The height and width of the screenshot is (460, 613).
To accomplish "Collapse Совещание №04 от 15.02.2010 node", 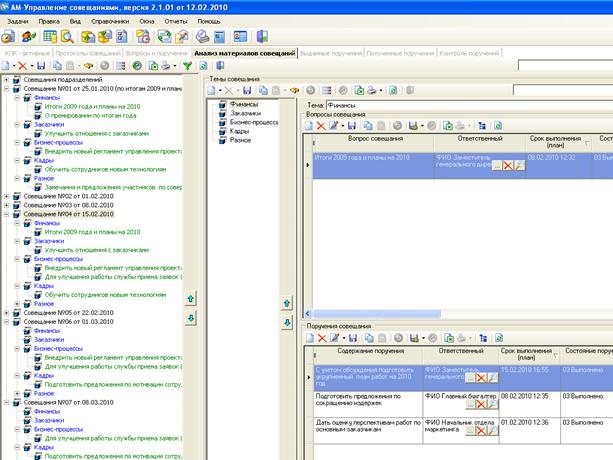I will 5,214.
